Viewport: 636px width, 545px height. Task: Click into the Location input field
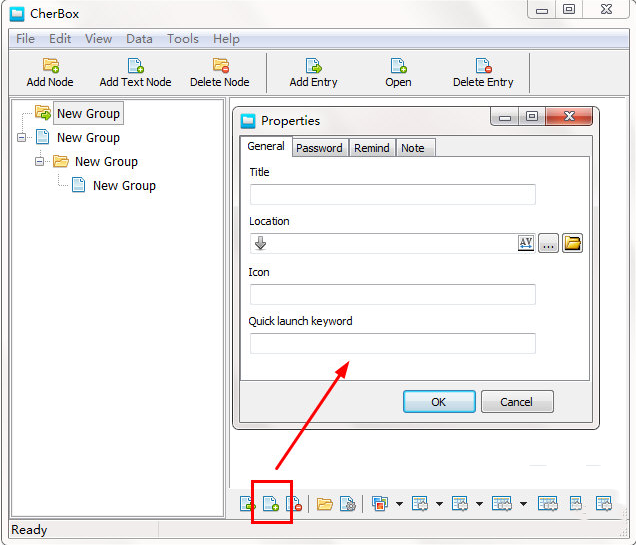(x=393, y=243)
